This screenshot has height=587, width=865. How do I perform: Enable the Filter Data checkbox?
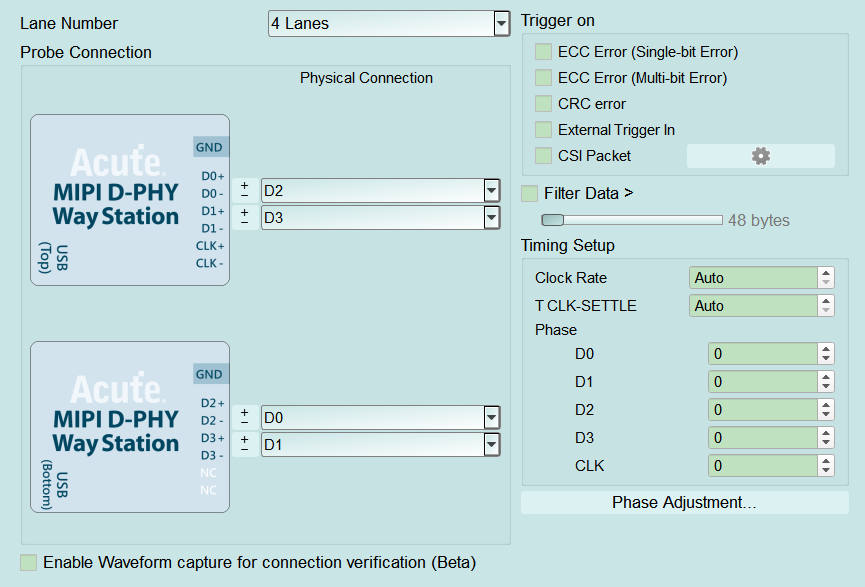[x=530, y=194]
